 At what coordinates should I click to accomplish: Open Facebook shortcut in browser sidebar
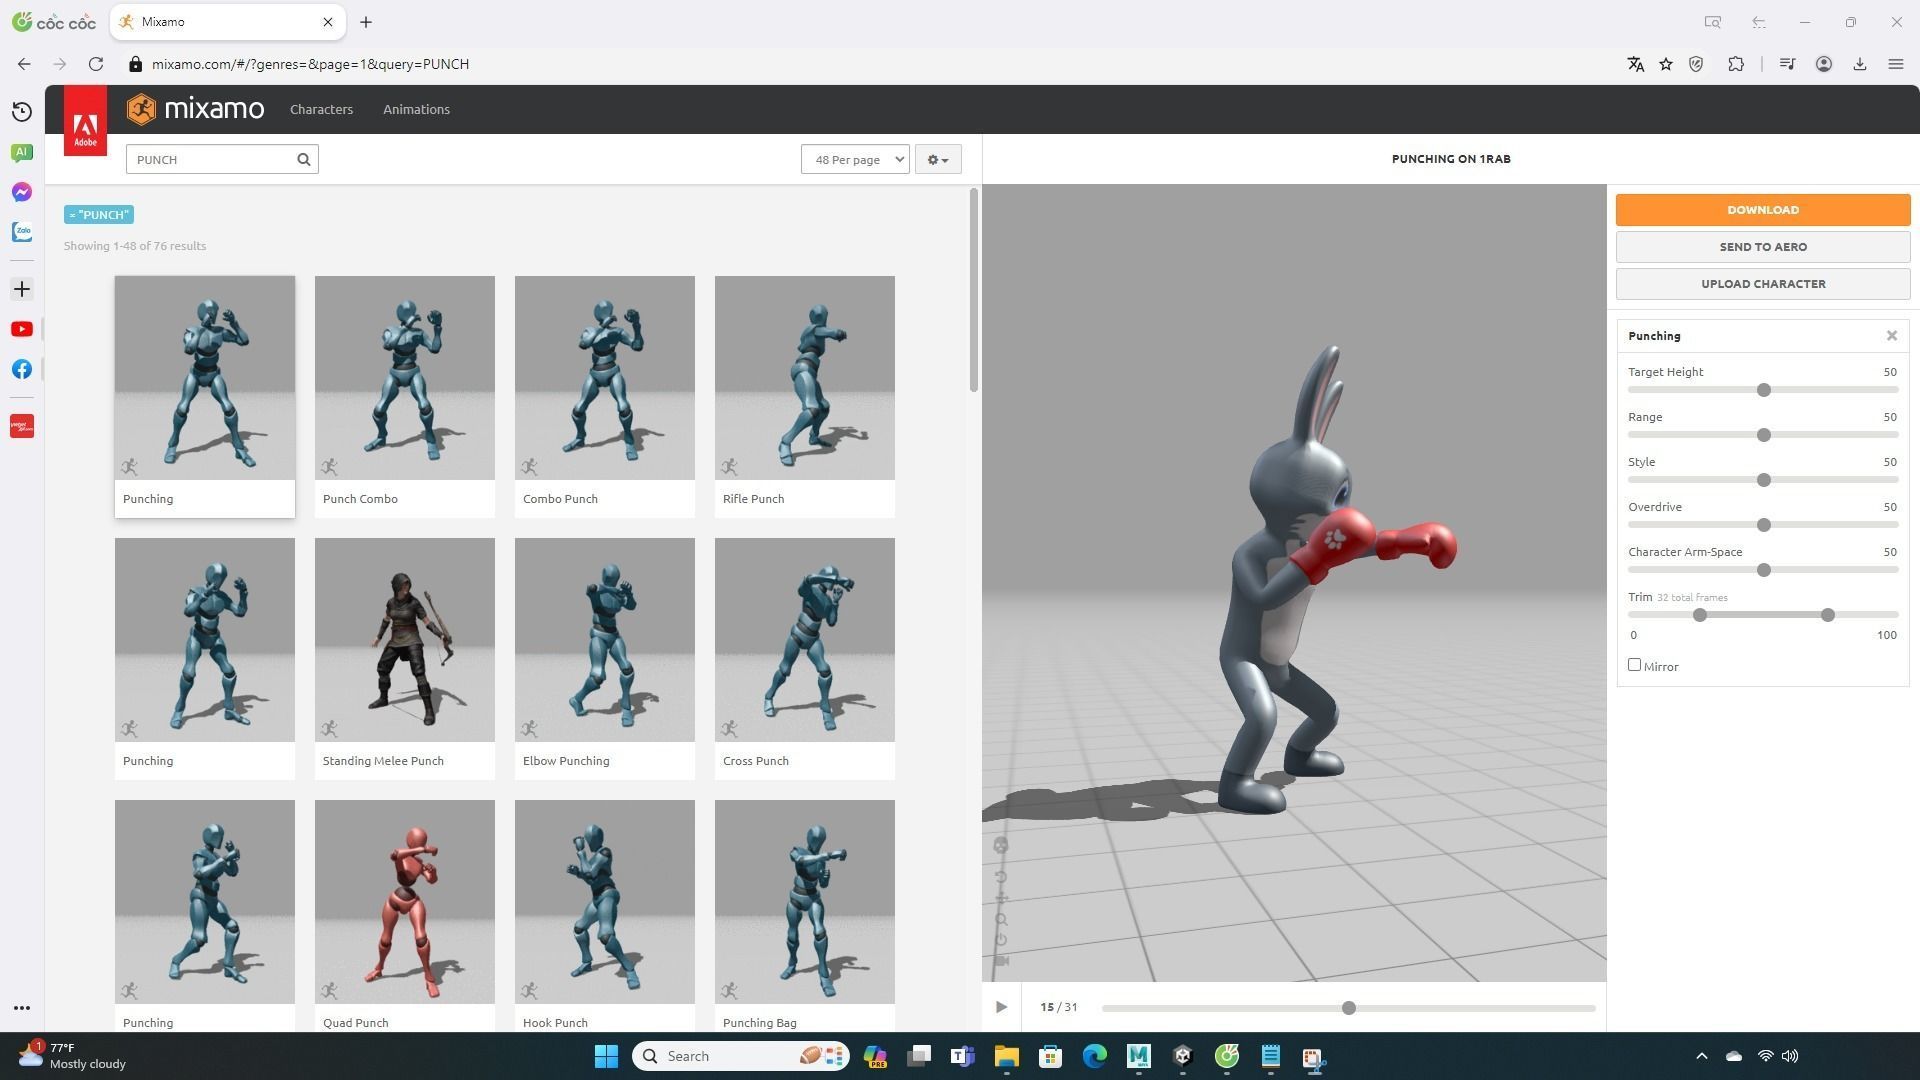click(x=22, y=369)
